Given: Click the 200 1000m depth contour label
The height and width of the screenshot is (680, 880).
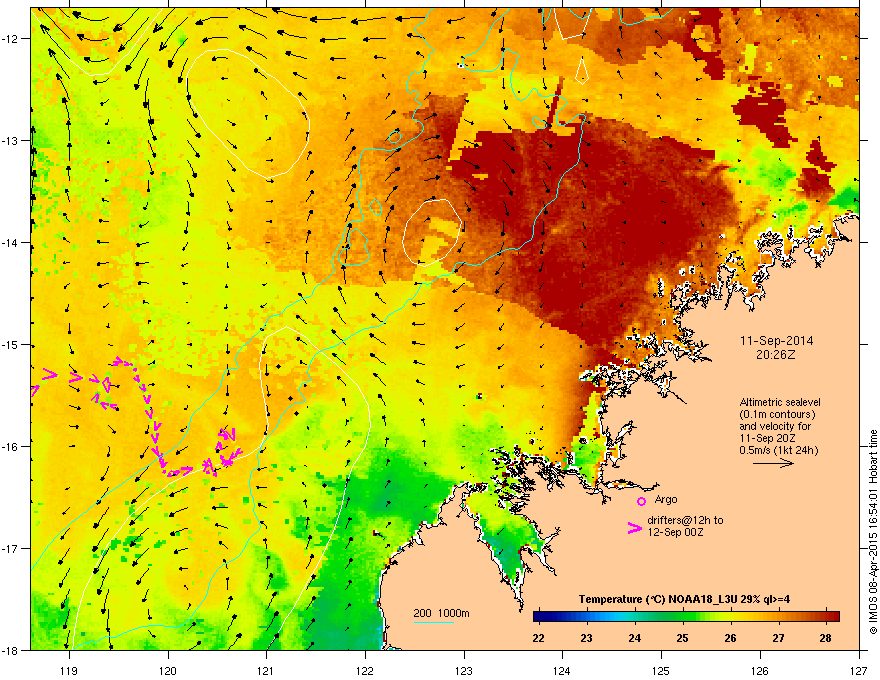Looking at the screenshot, I should pyautogui.click(x=441, y=613).
